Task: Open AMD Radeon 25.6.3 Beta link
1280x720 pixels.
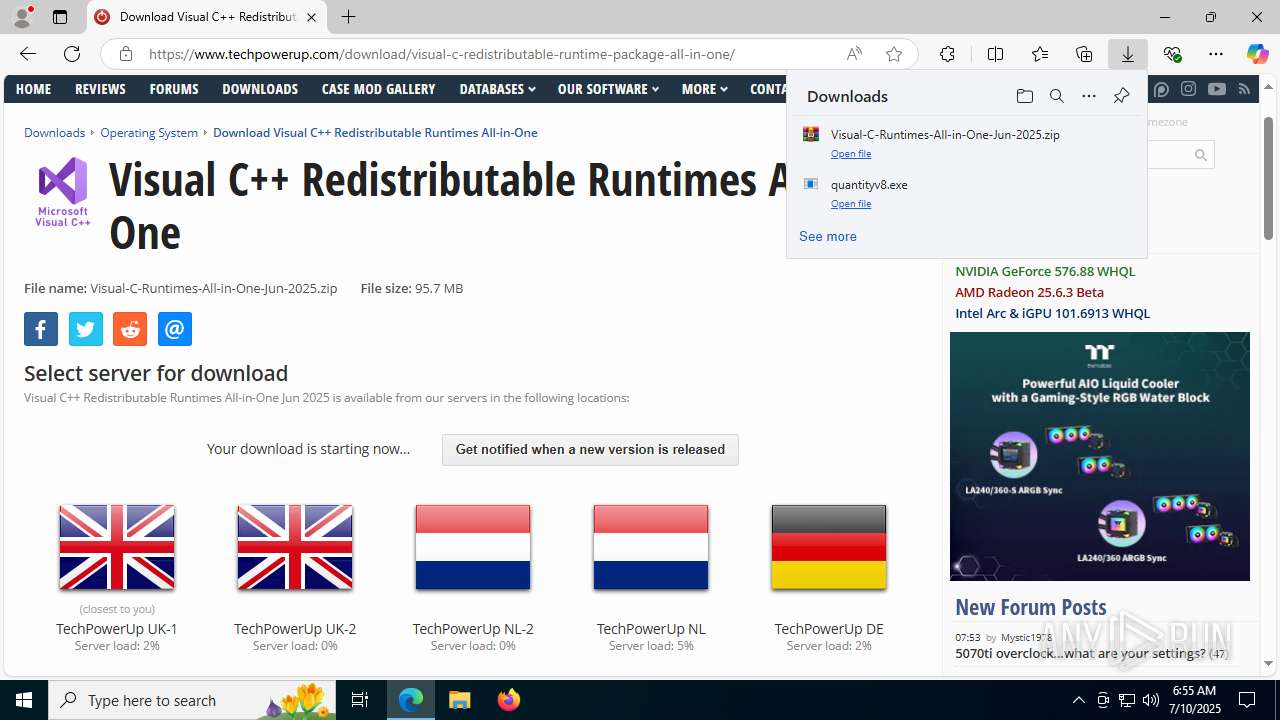Action: pos(1029,292)
